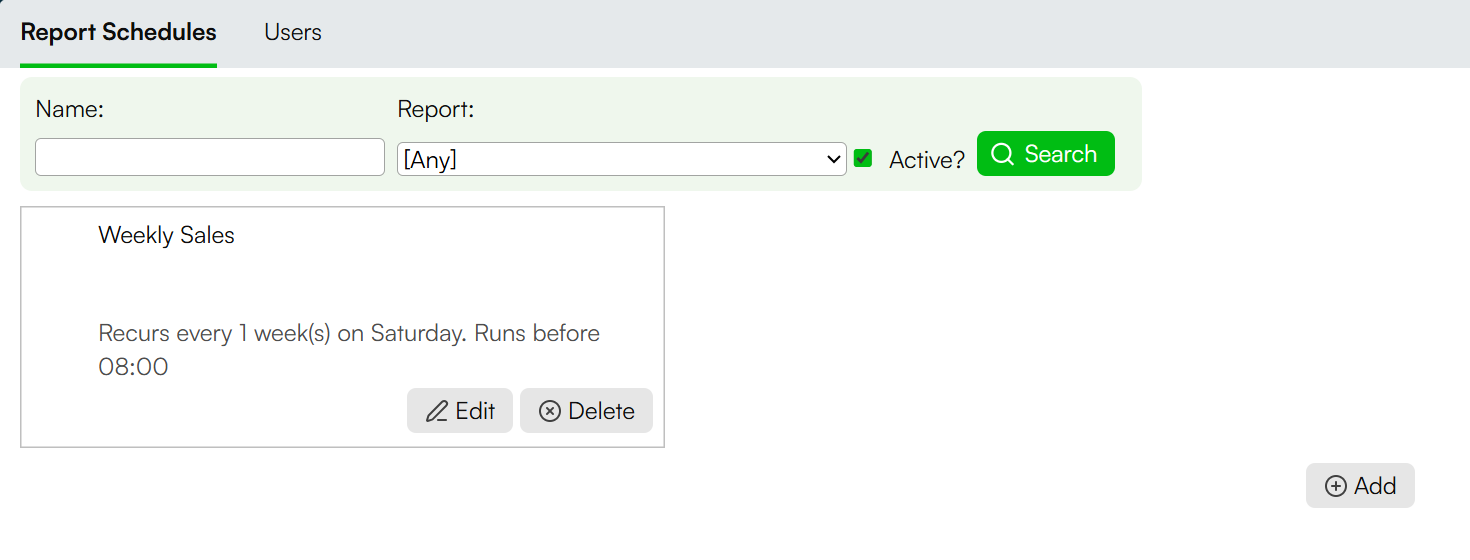Screen dimensions: 1470x560
Task: Click the circled plus icon beside Add
Action: pyautogui.click(x=1336, y=486)
